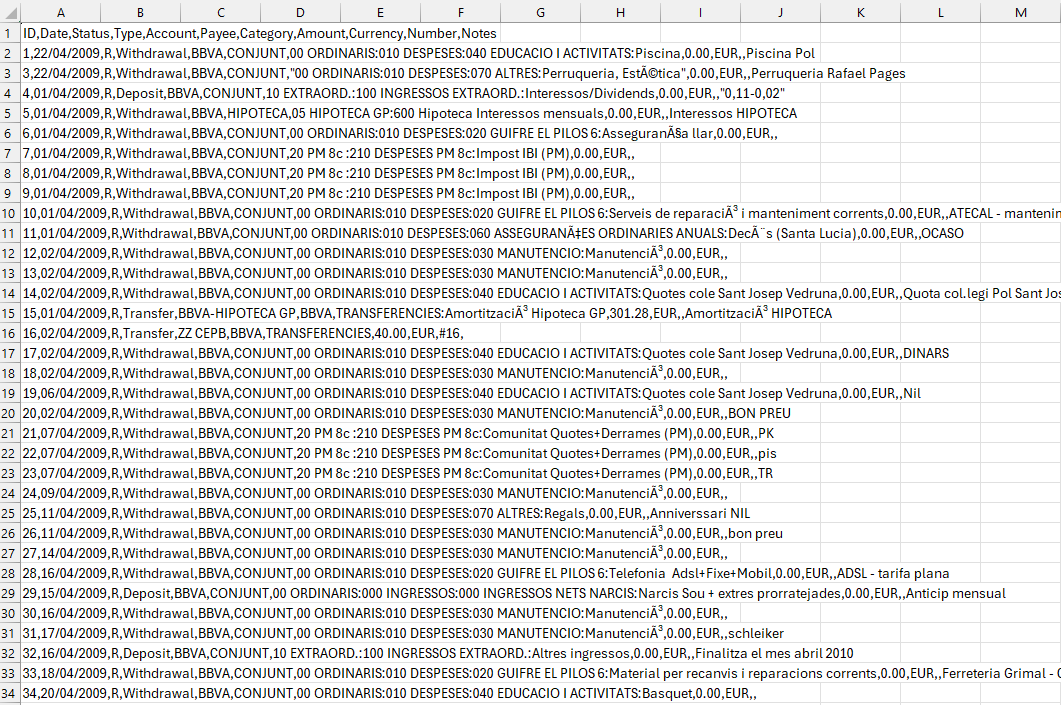Select row 29 header for Narcis Sou

pos(10,593)
